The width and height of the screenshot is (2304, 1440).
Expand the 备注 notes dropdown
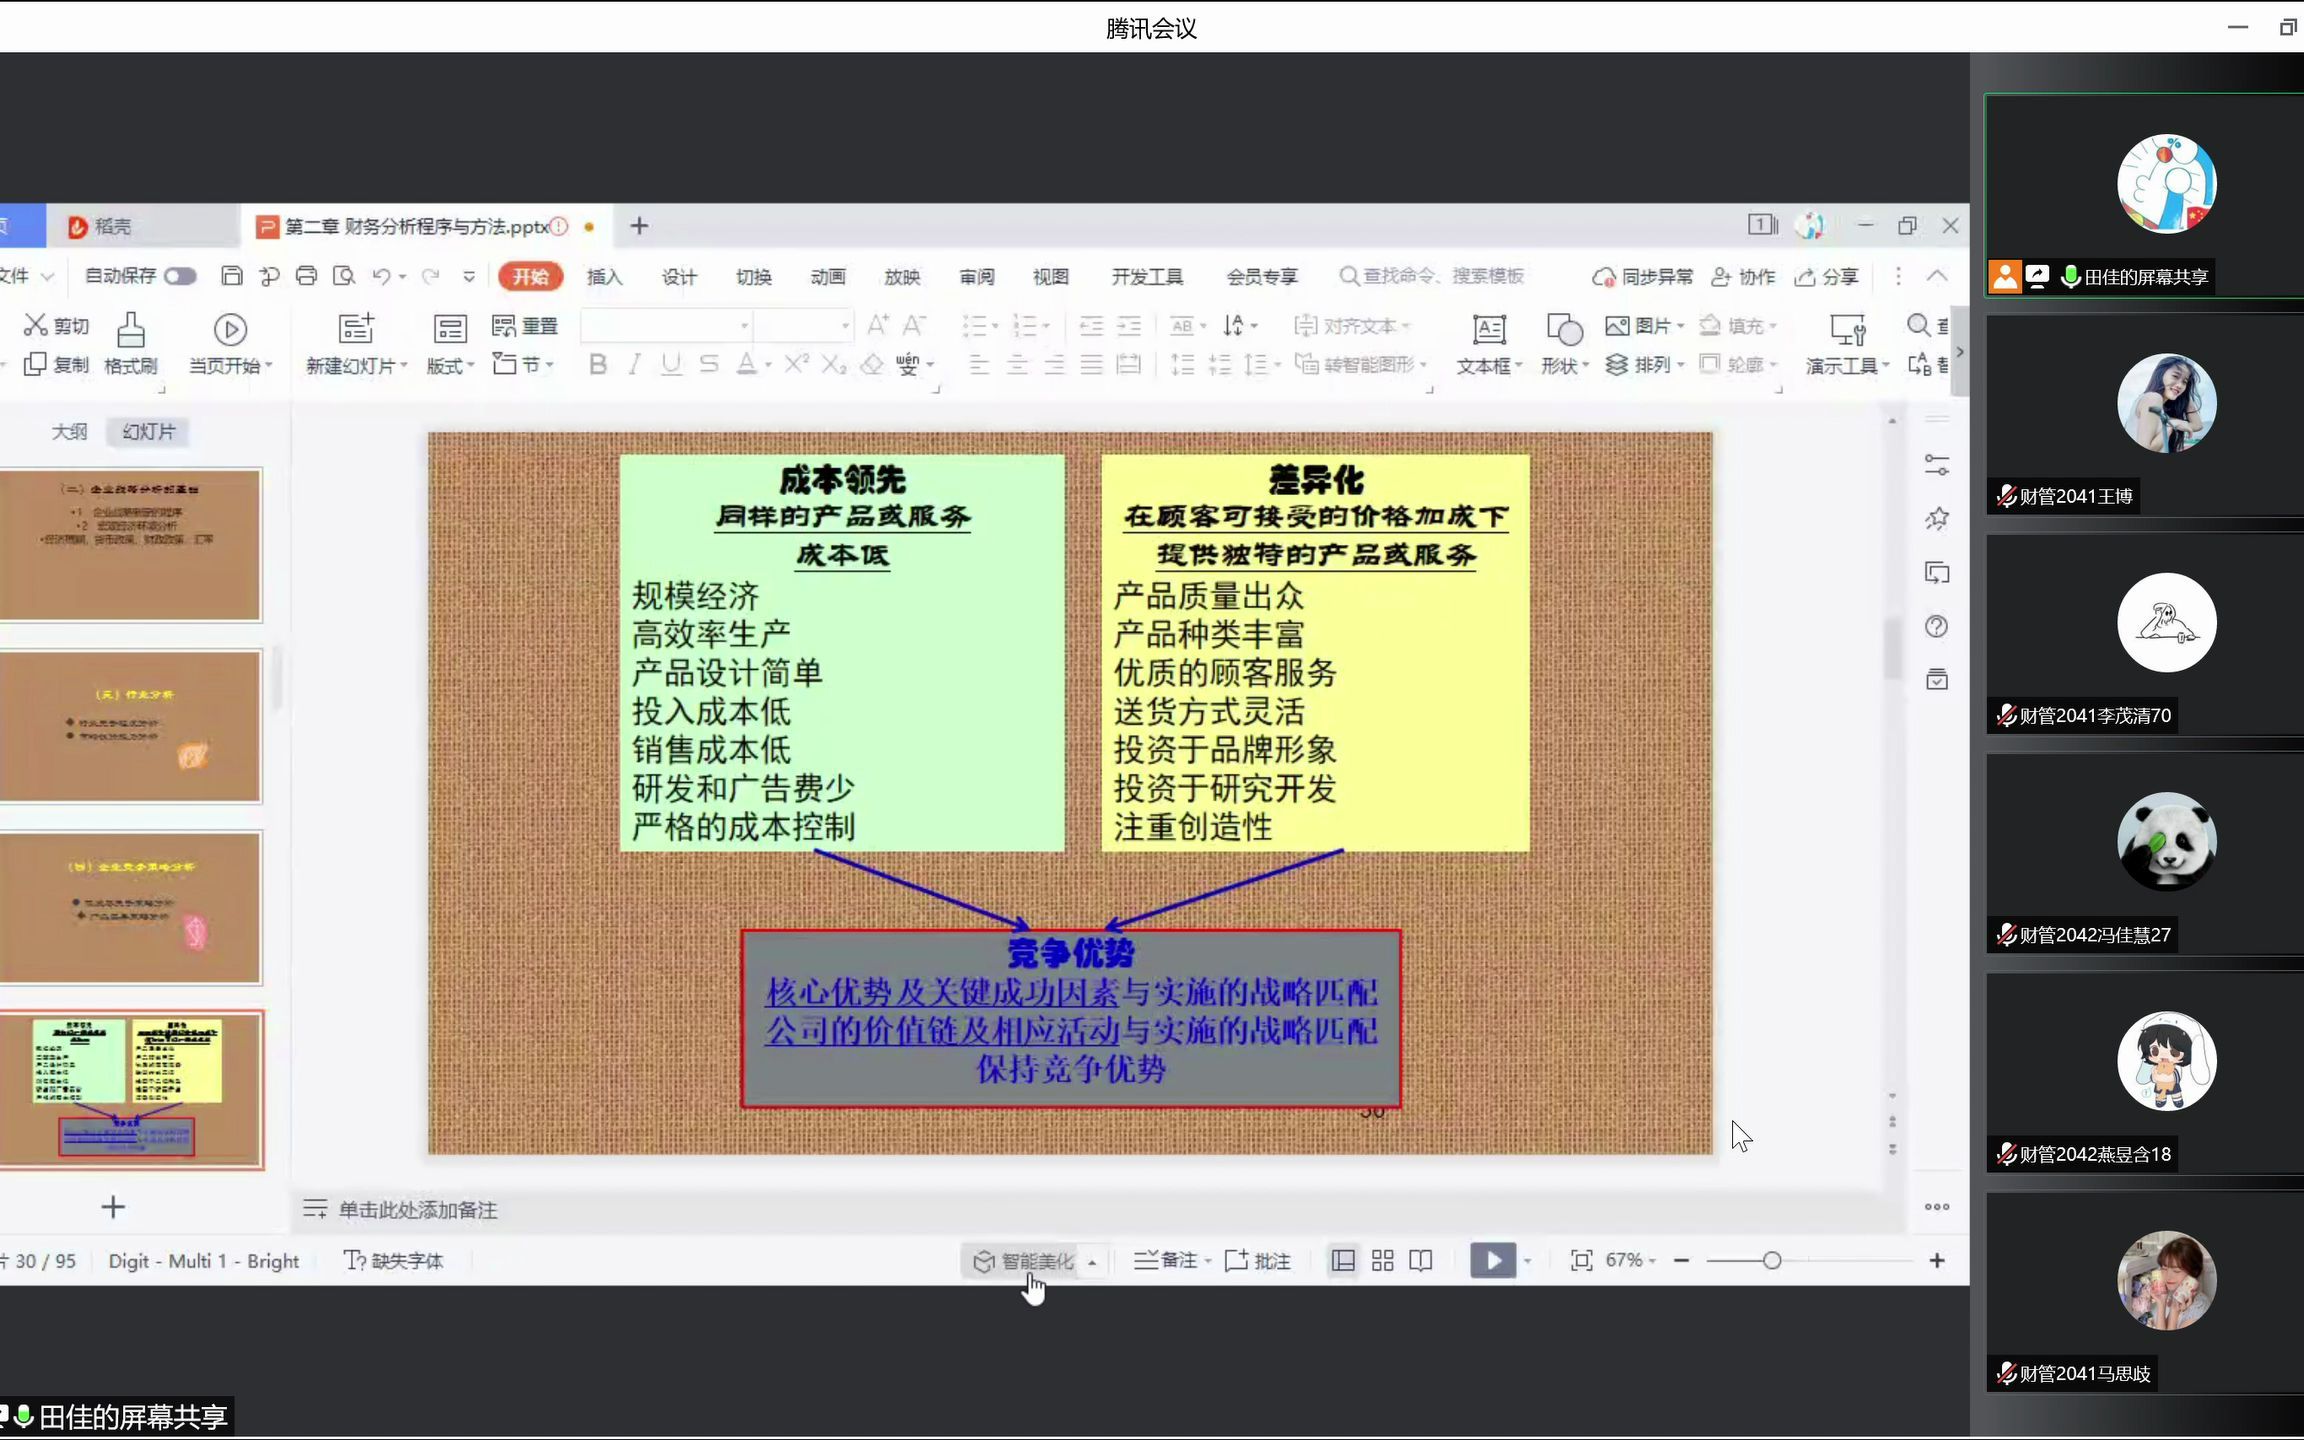(1170, 1260)
